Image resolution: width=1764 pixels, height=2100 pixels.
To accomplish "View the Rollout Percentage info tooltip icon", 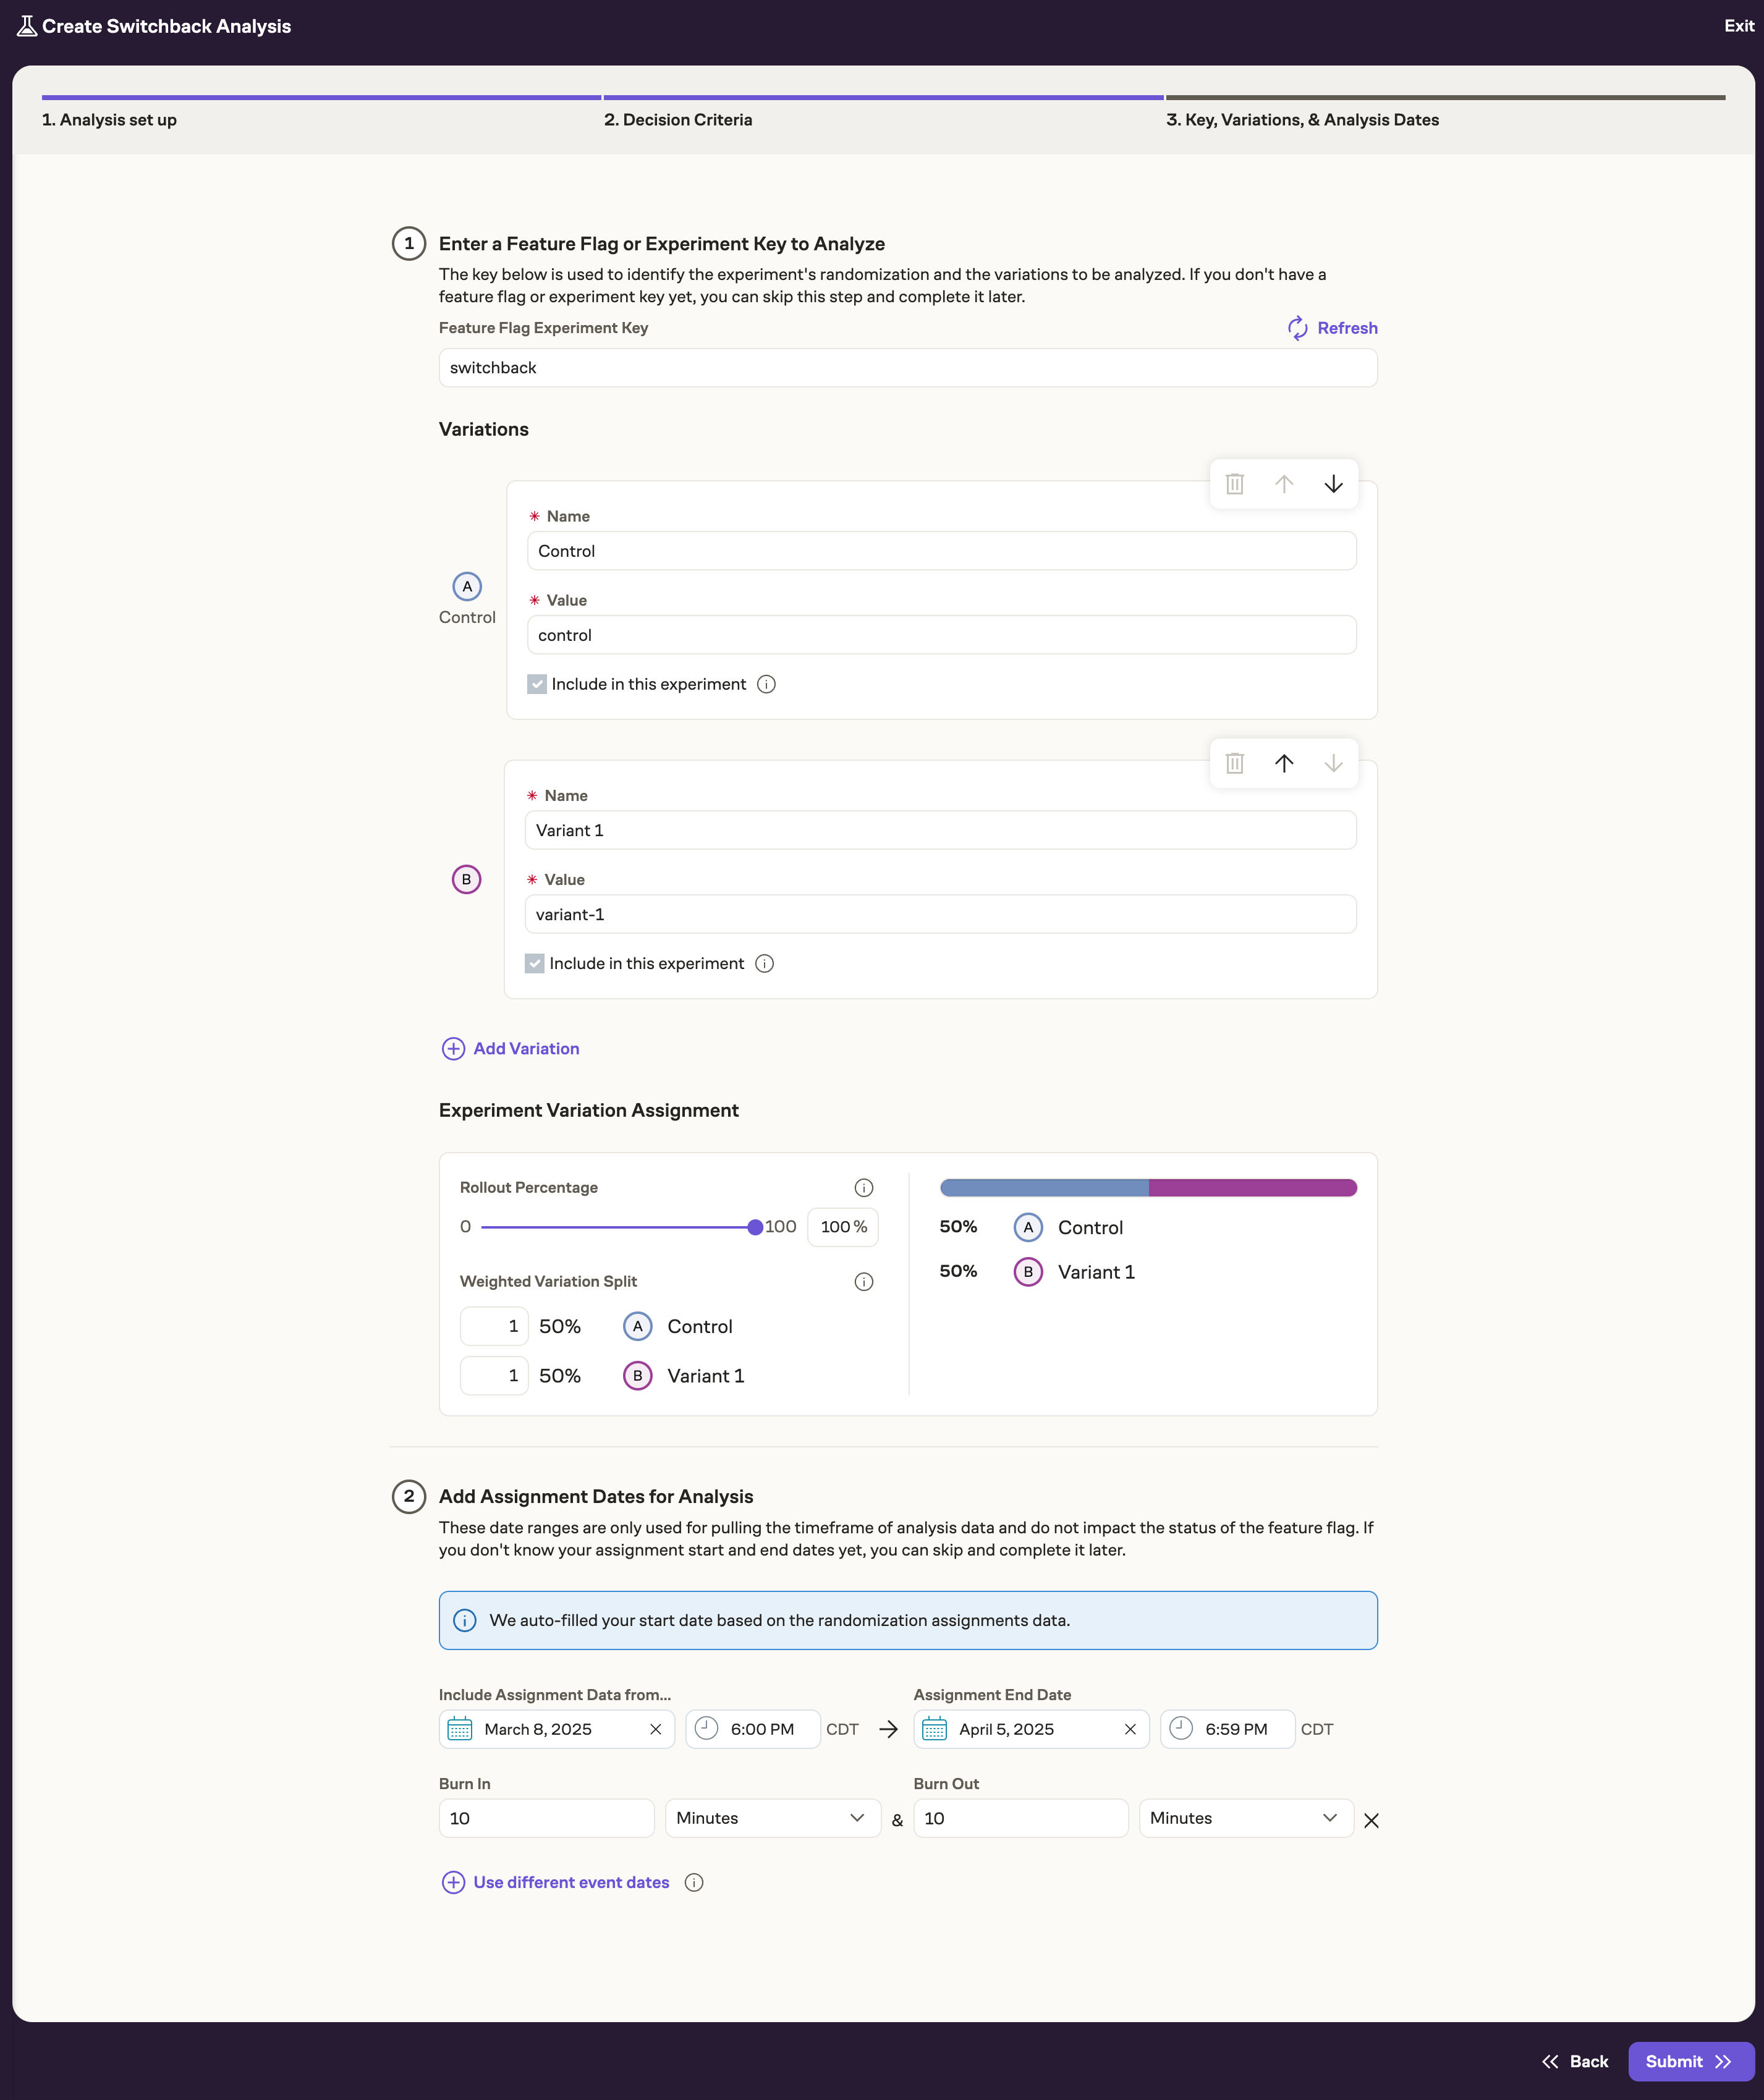I will click(x=863, y=1187).
